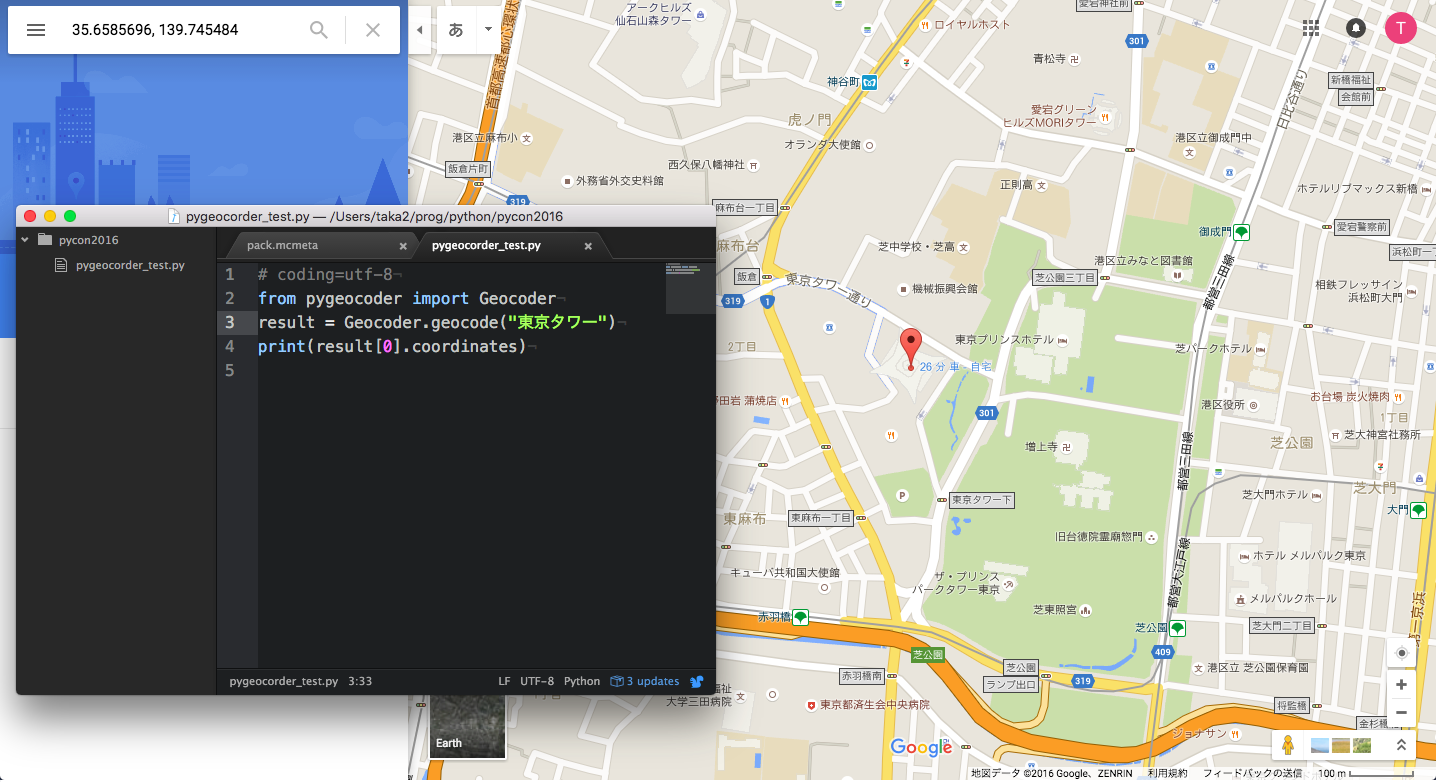
Task: Select the キューバ共和国大使館 label
Action: 785,573
